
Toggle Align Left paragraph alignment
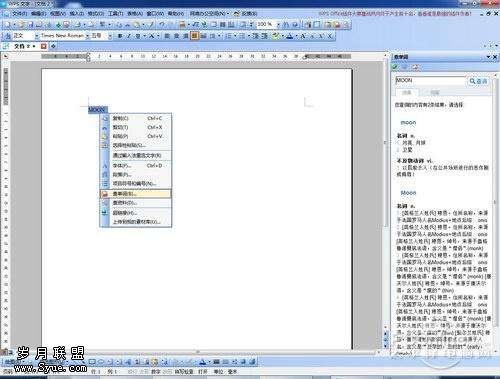click(x=167, y=36)
